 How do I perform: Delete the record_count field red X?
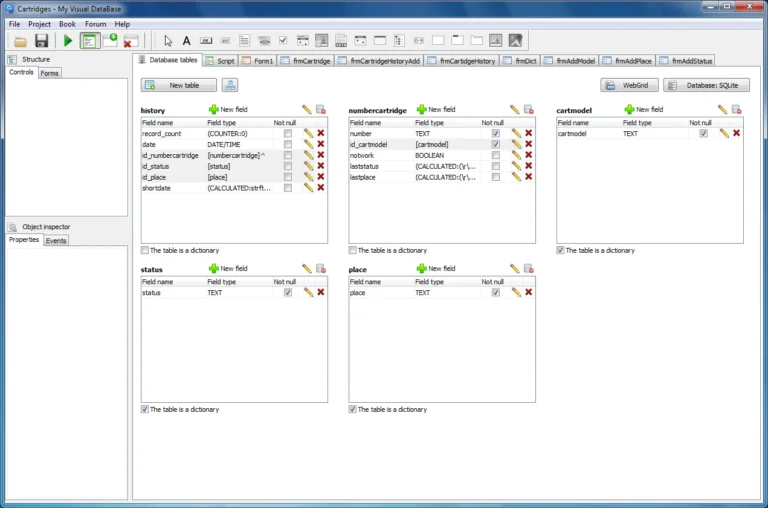(x=321, y=133)
